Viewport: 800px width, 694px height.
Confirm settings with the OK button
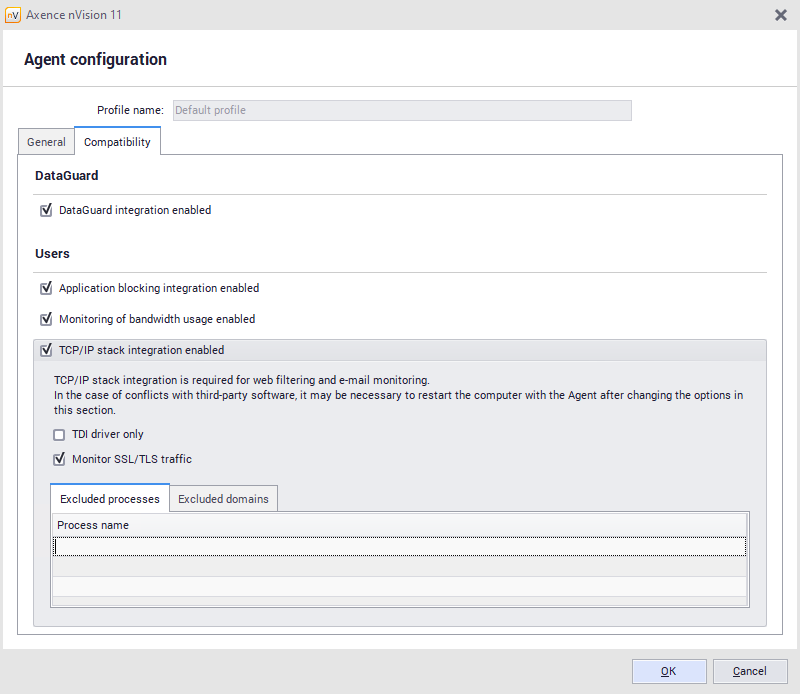pos(669,671)
